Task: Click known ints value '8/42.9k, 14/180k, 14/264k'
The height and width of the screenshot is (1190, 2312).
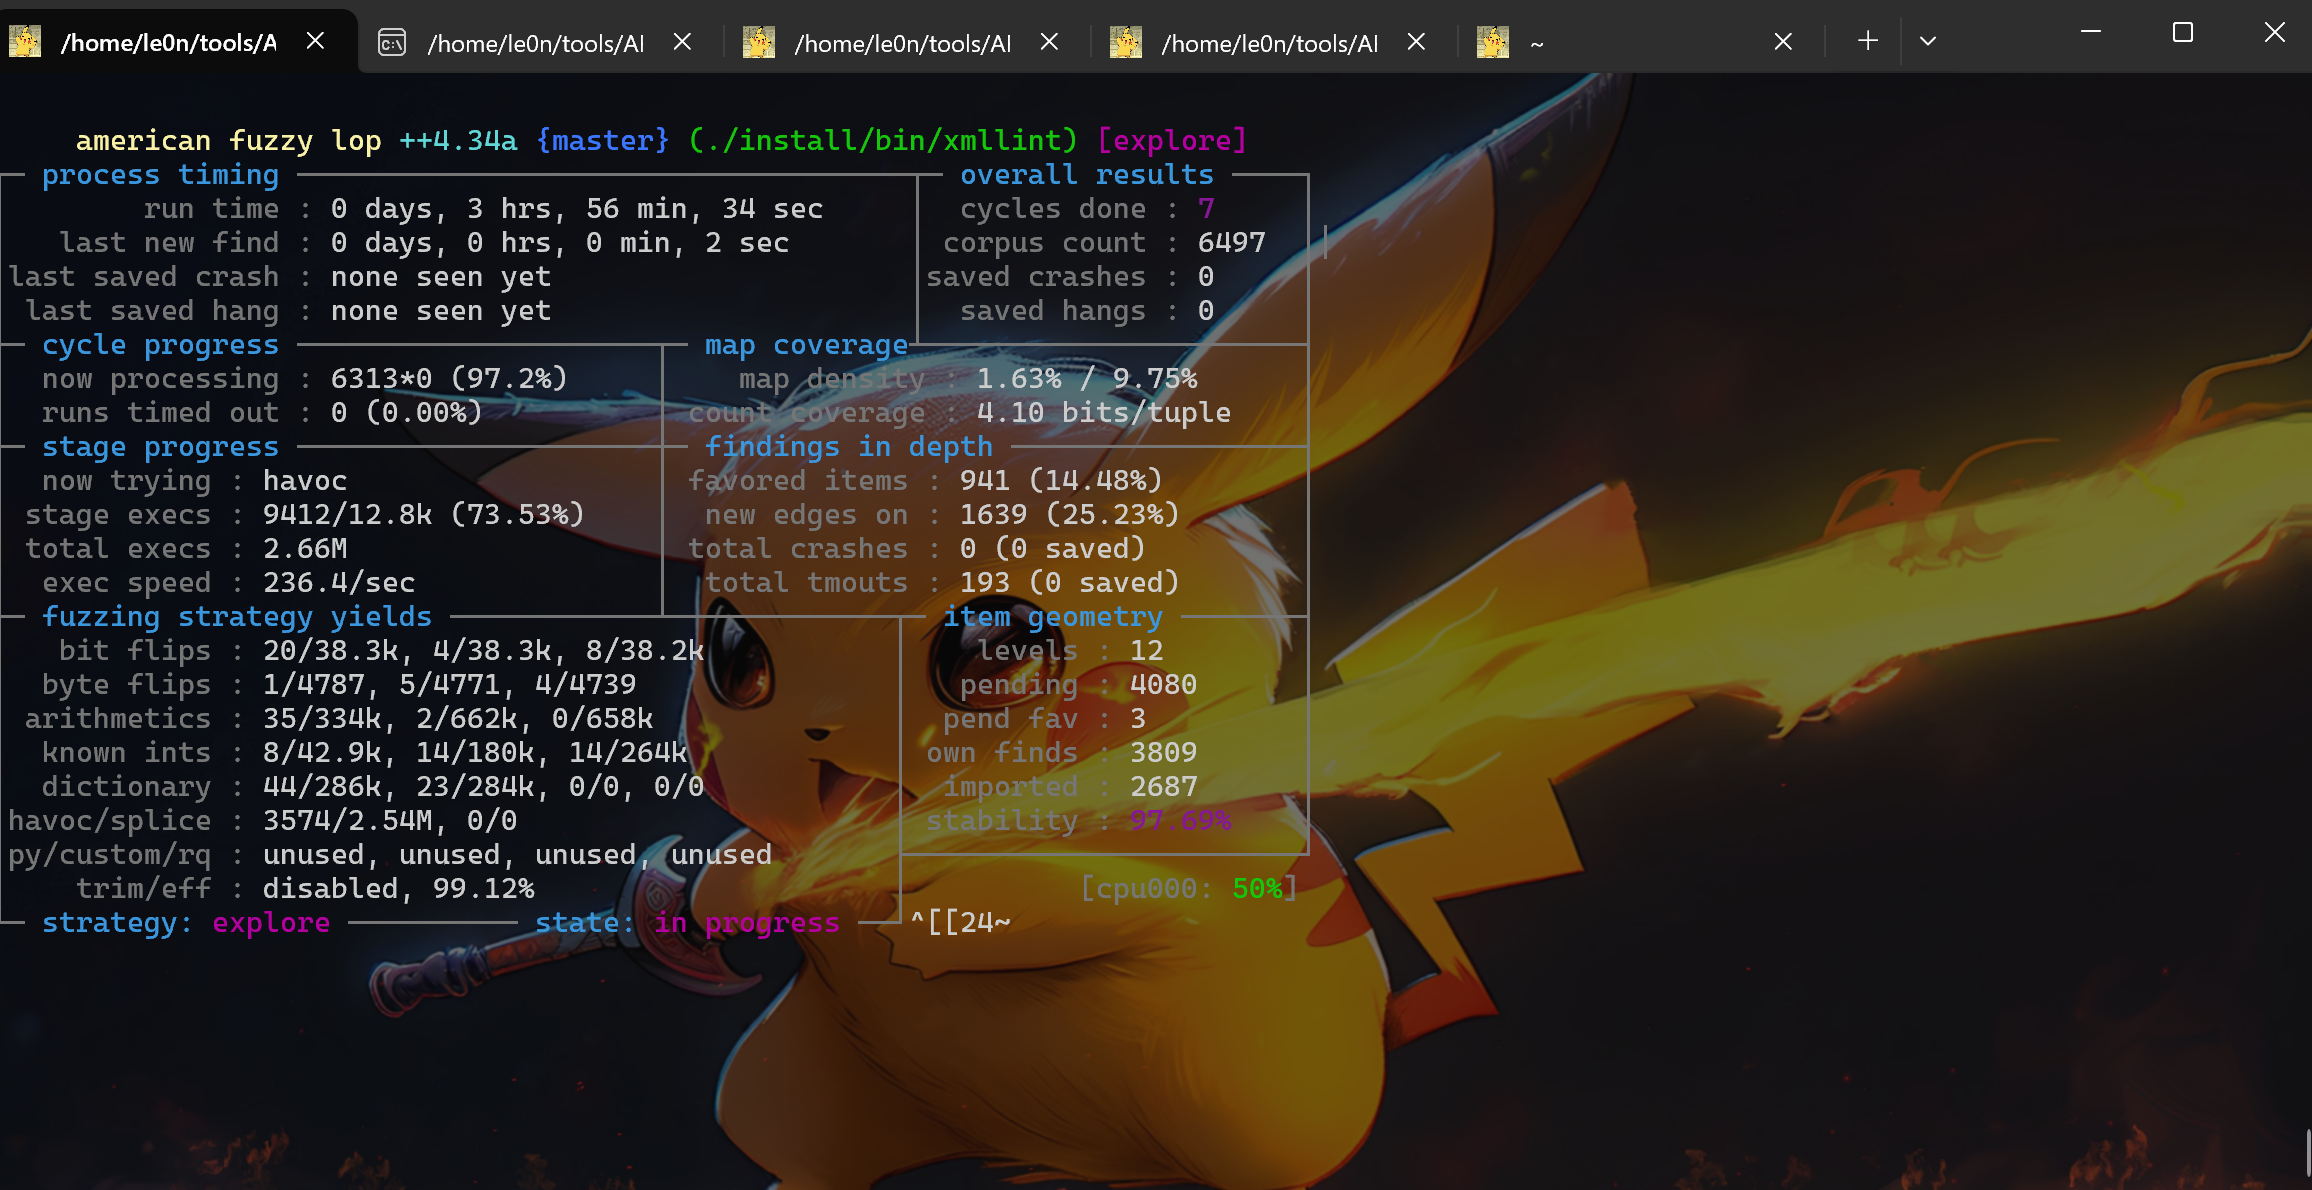Action: tap(475, 753)
